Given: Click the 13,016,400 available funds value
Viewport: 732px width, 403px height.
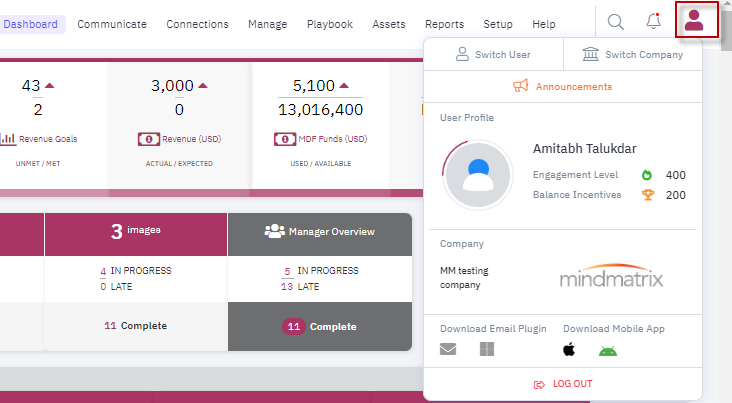Looking at the screenshot, I should (x=320, y=110).
